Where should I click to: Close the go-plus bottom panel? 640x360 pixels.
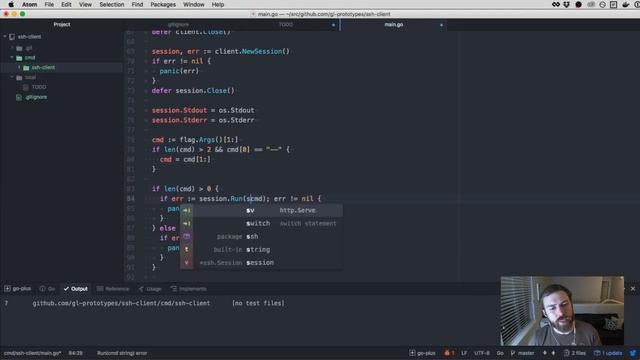coord(633,289)
